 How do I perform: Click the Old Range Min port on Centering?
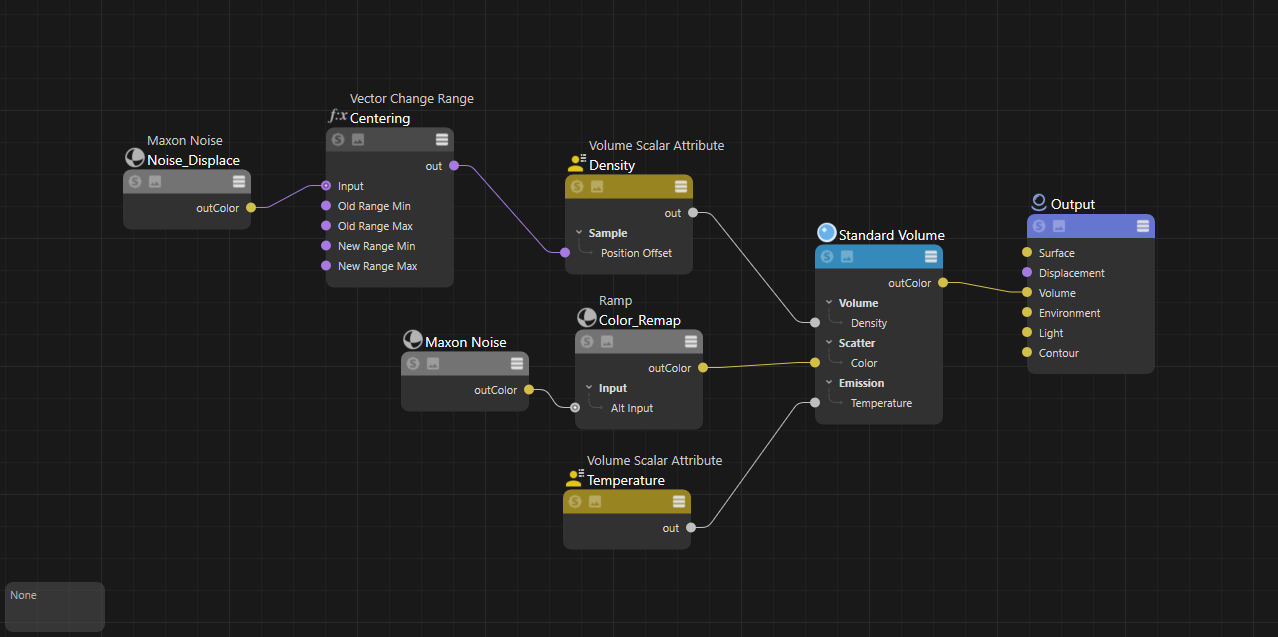326,206
